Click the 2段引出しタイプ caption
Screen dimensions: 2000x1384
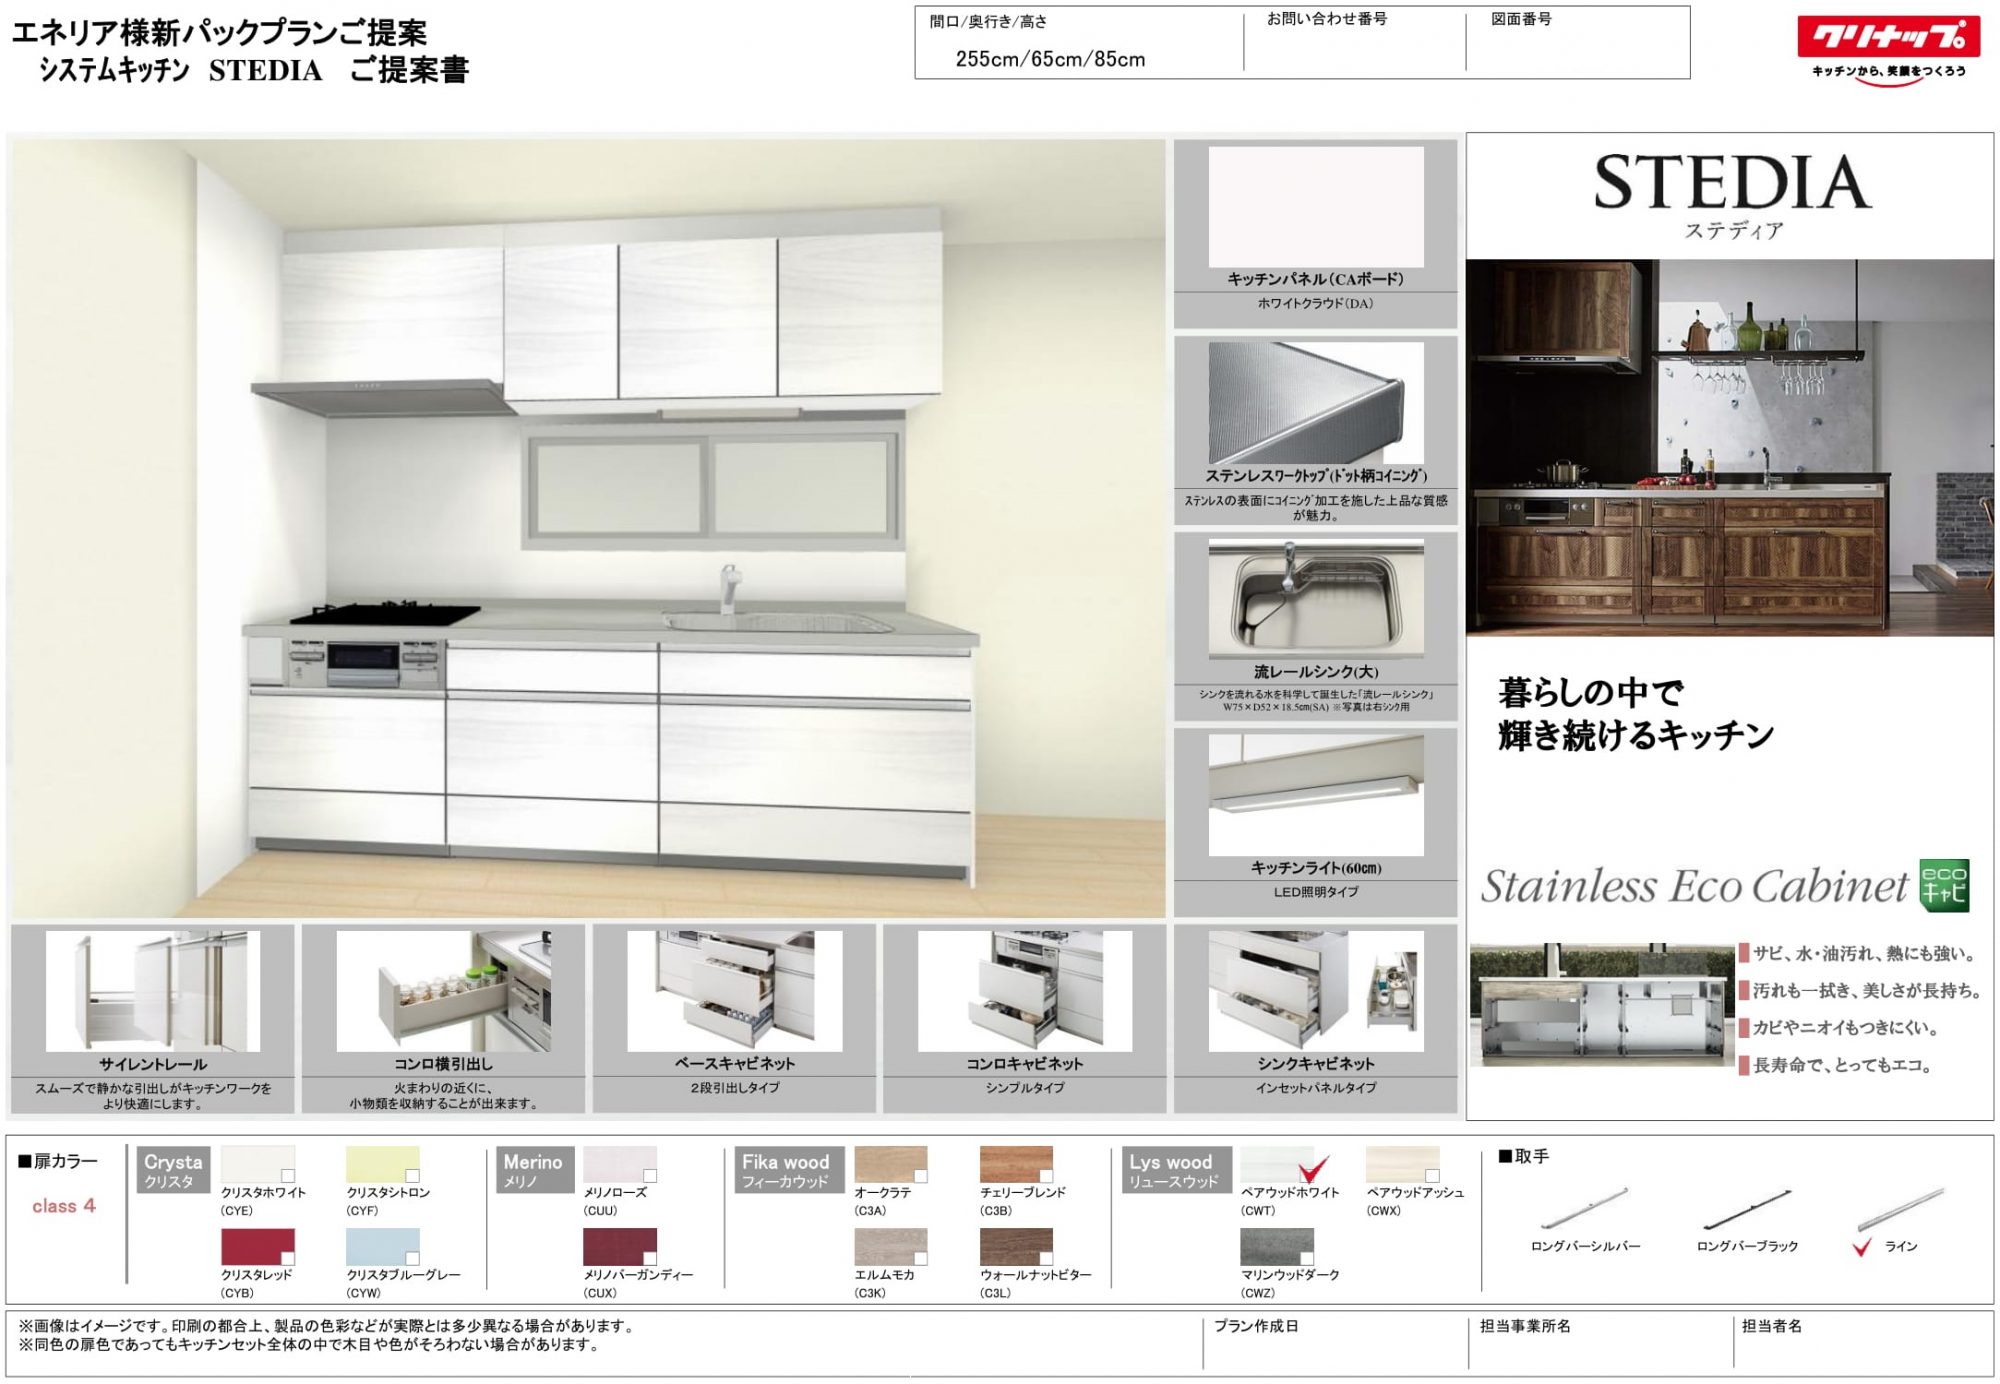[x=734, y=1087]
